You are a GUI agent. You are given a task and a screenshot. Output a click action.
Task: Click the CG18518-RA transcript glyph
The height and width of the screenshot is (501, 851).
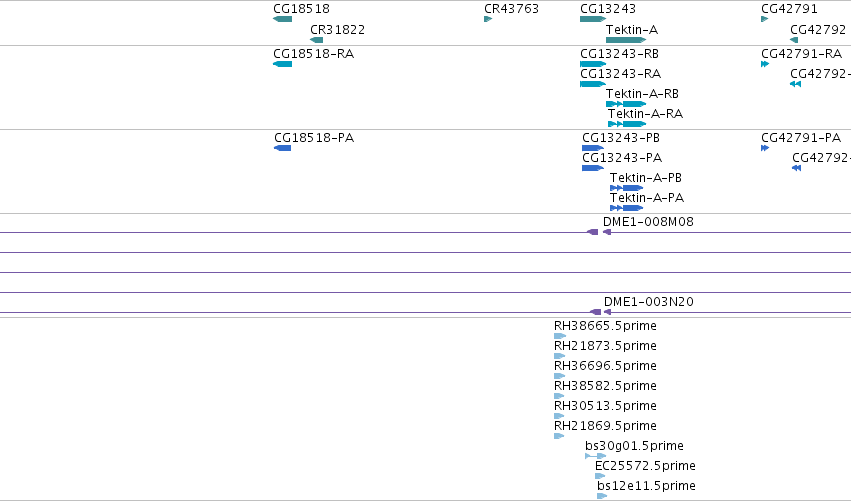click(x=283, y=64)
